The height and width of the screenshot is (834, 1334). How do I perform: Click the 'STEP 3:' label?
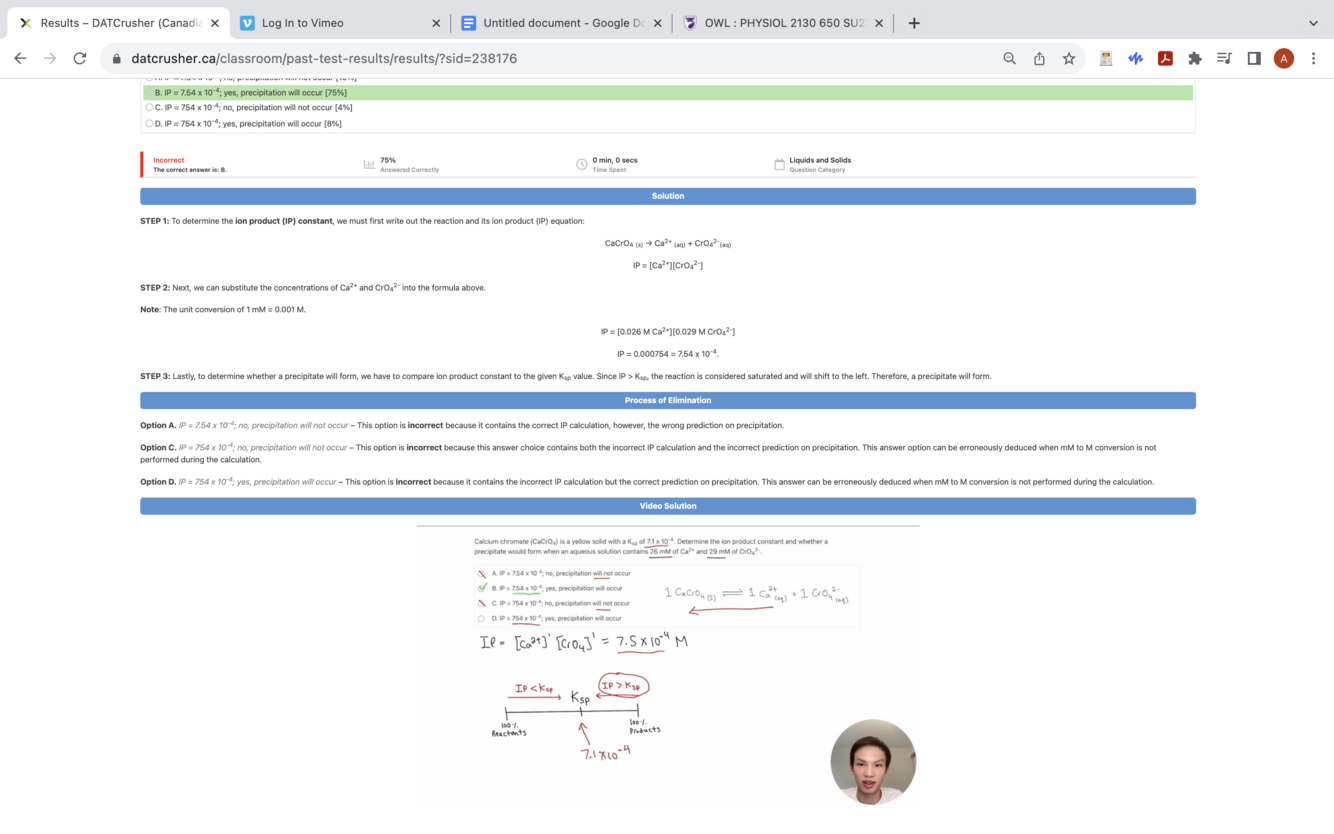coord(155,377)
